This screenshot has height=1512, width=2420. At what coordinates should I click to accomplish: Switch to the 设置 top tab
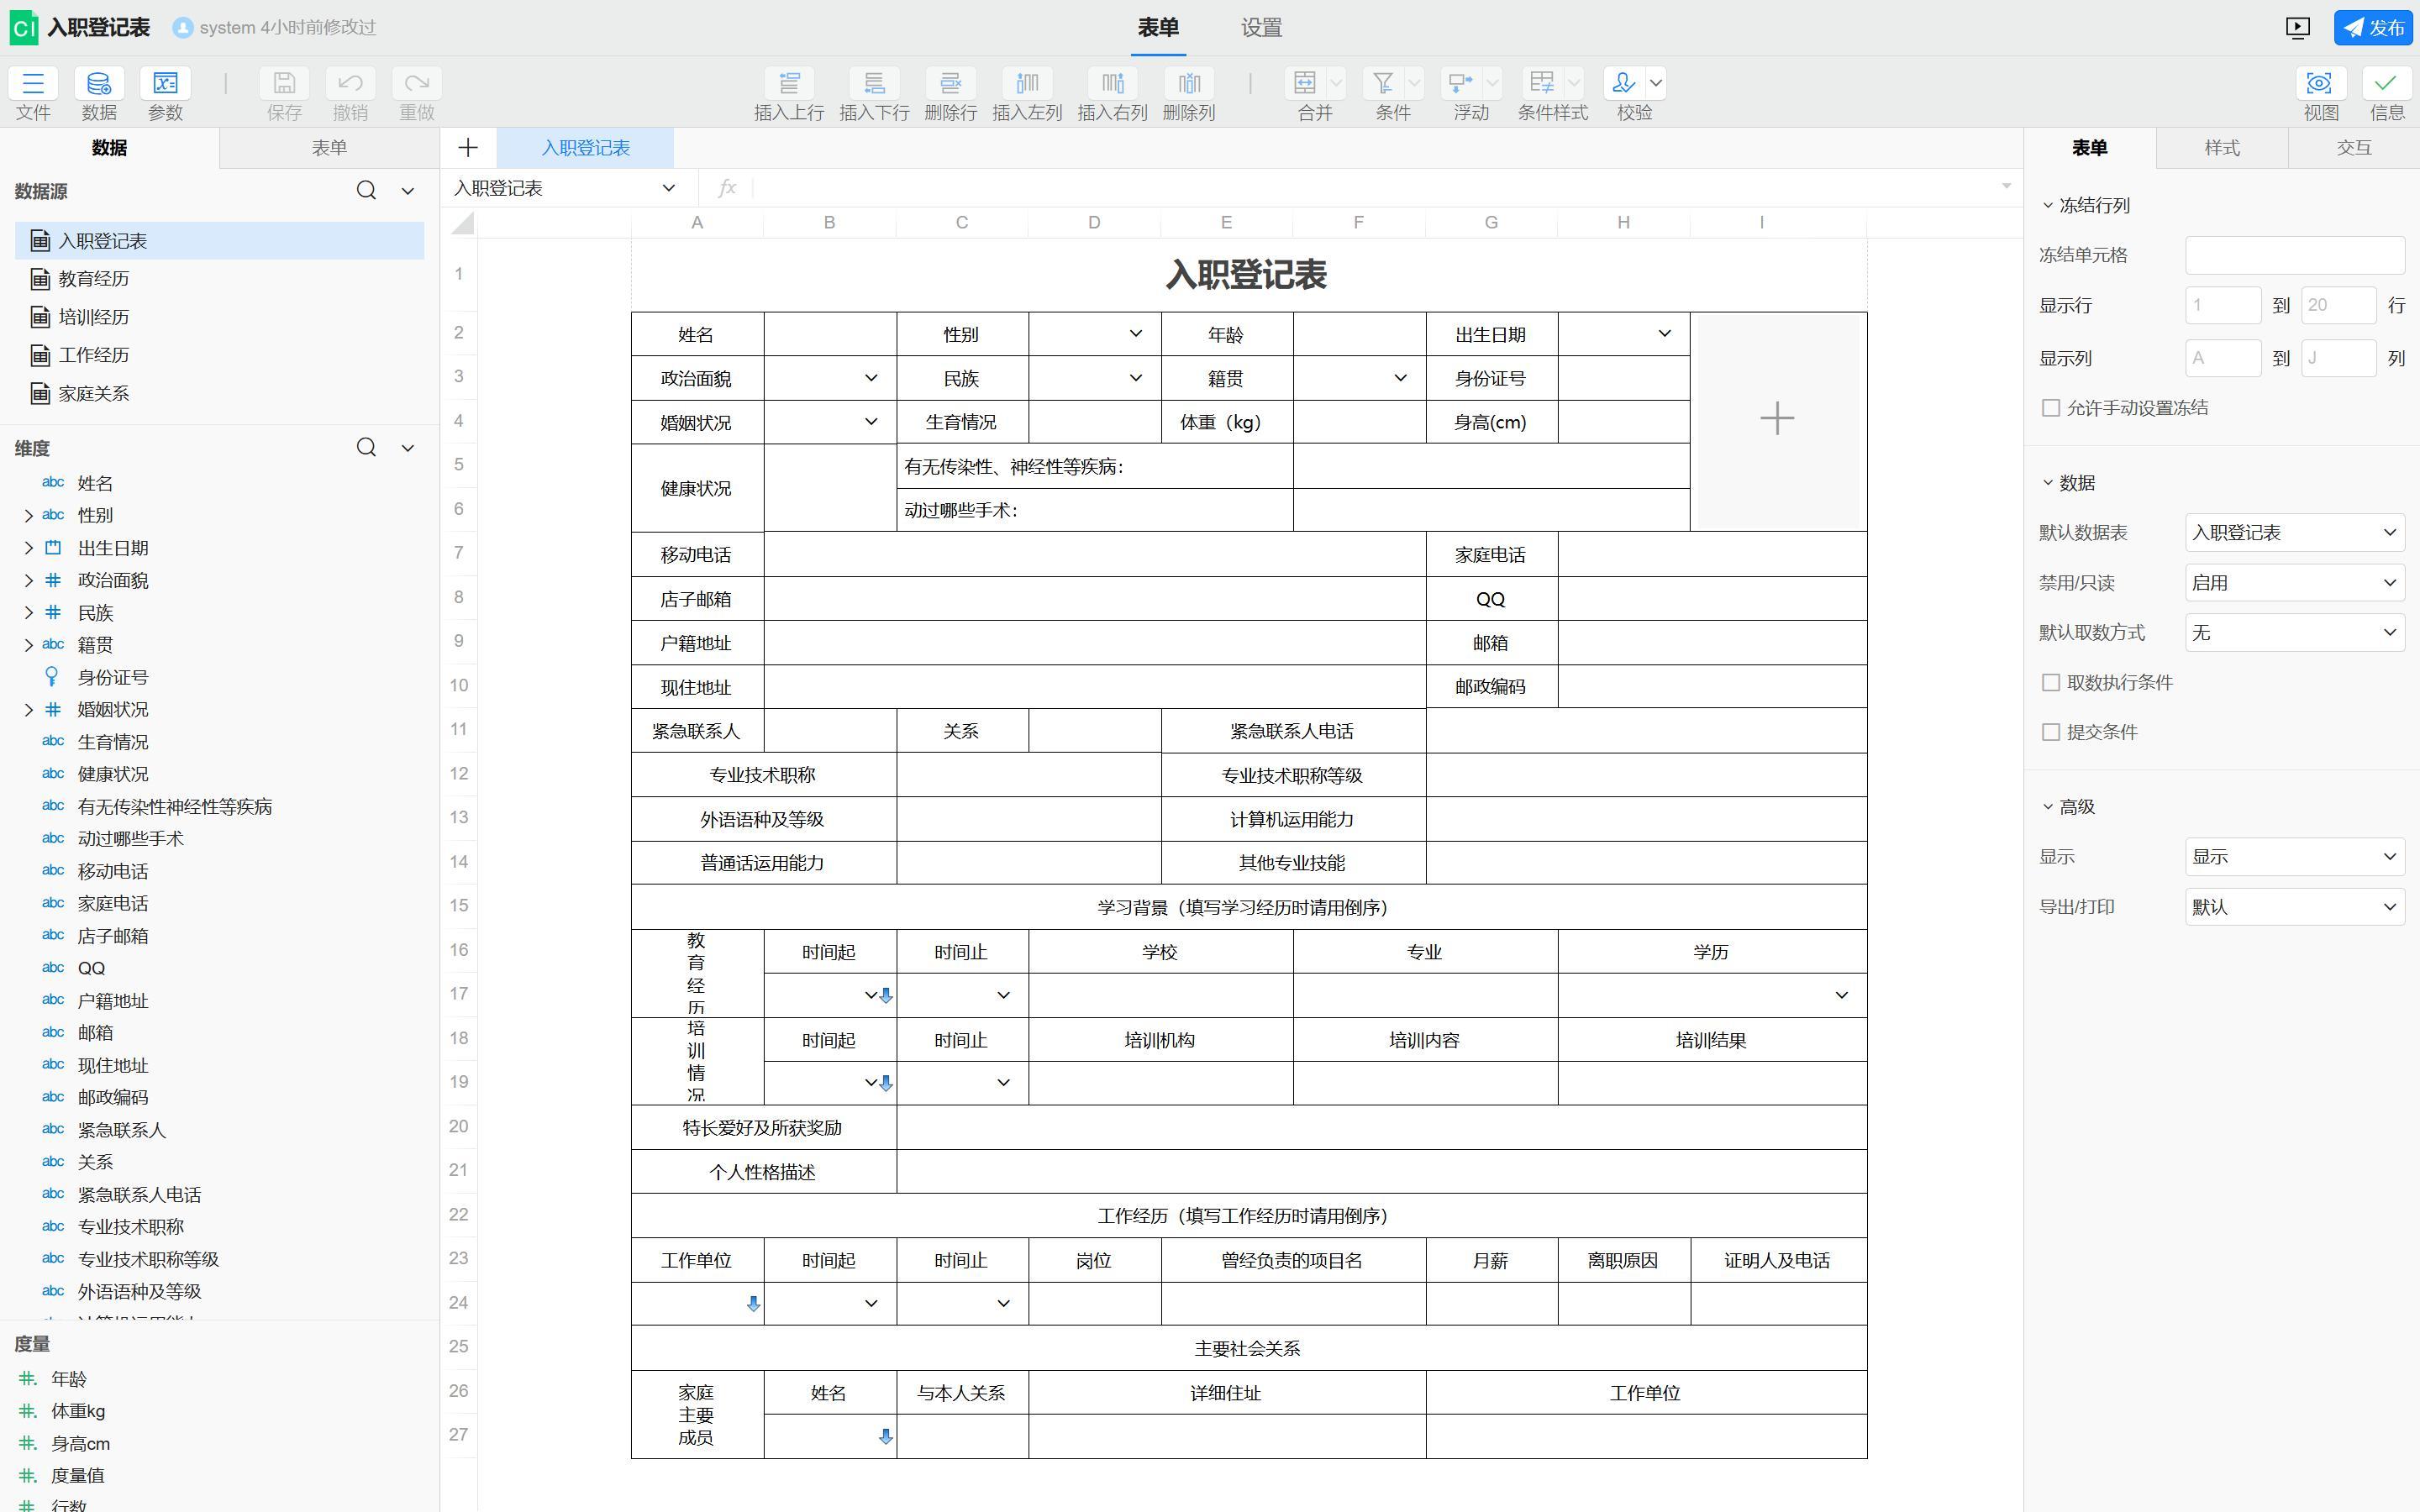click(1261, 28)
